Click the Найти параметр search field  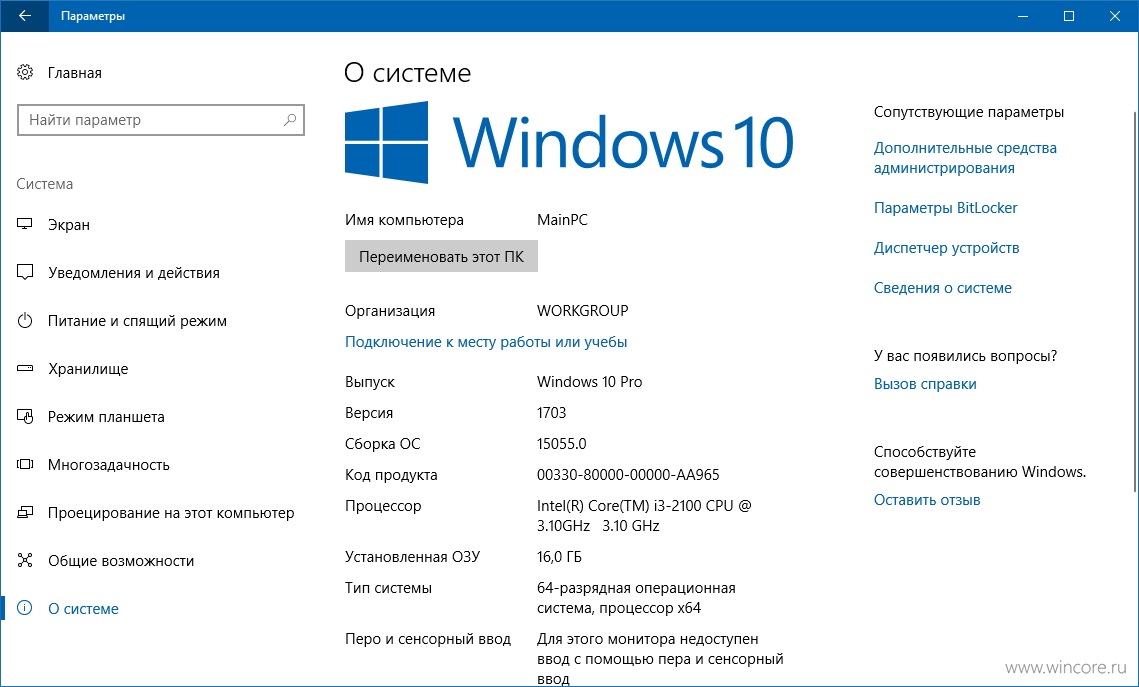point(161,120)
